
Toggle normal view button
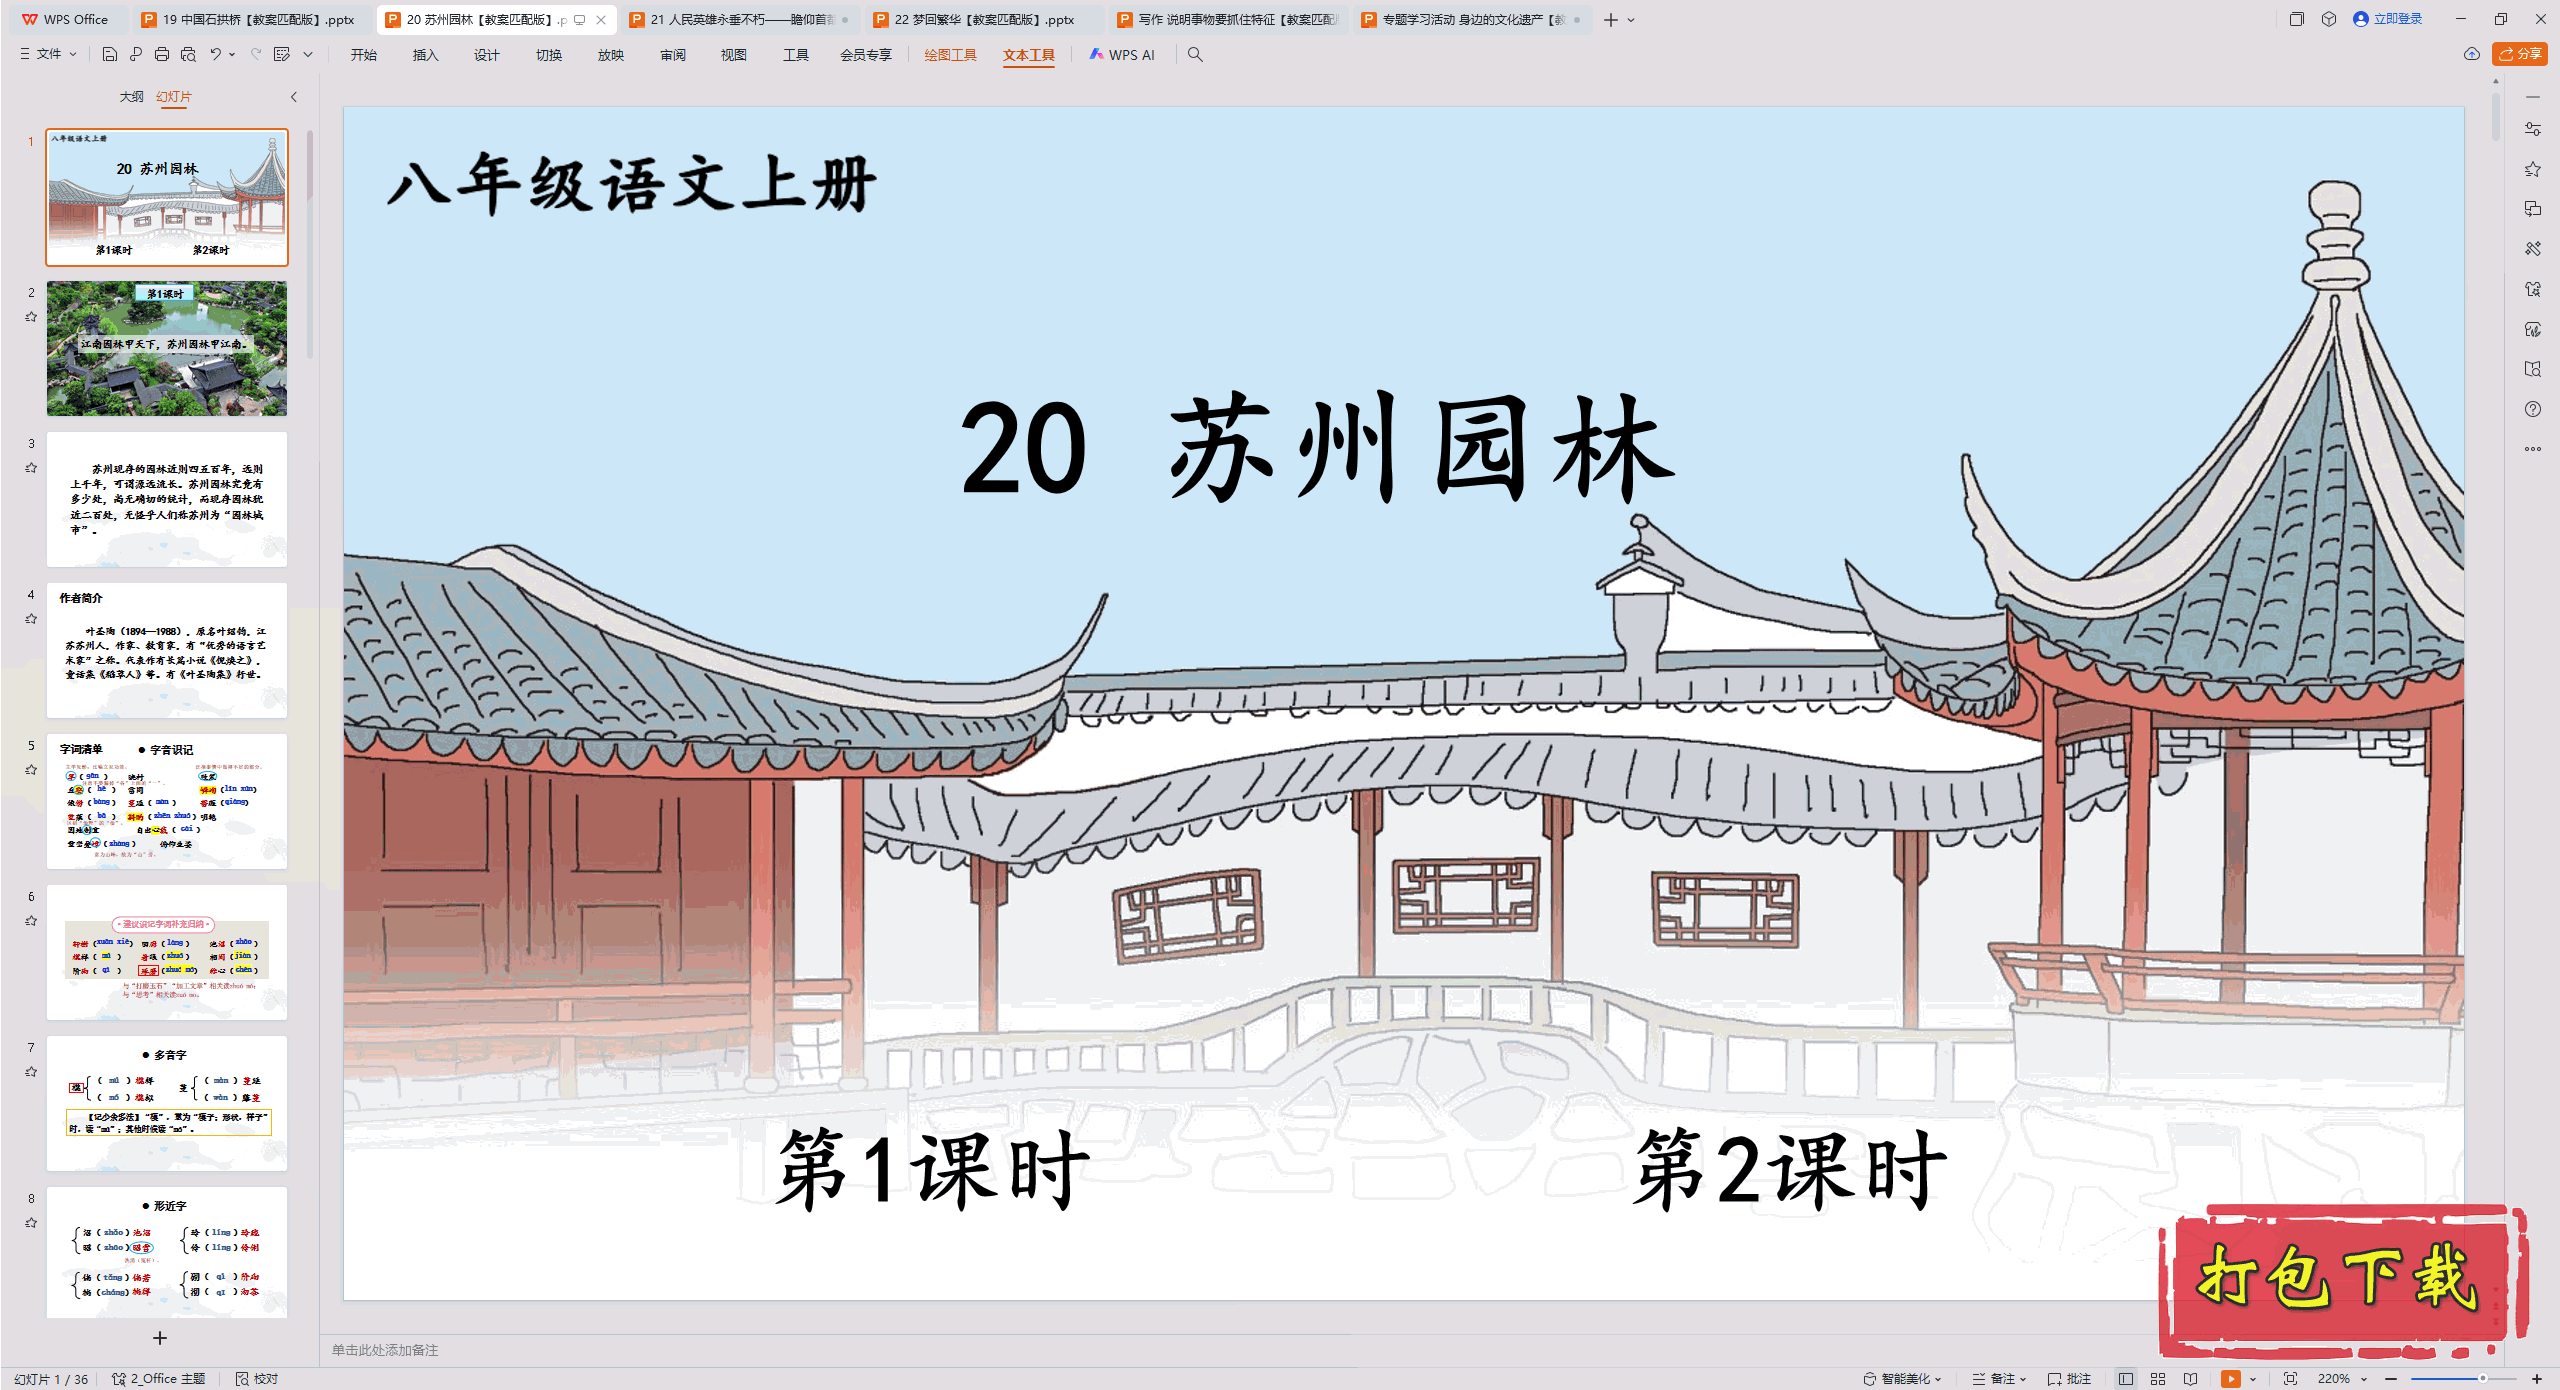coord(2126,1378)
